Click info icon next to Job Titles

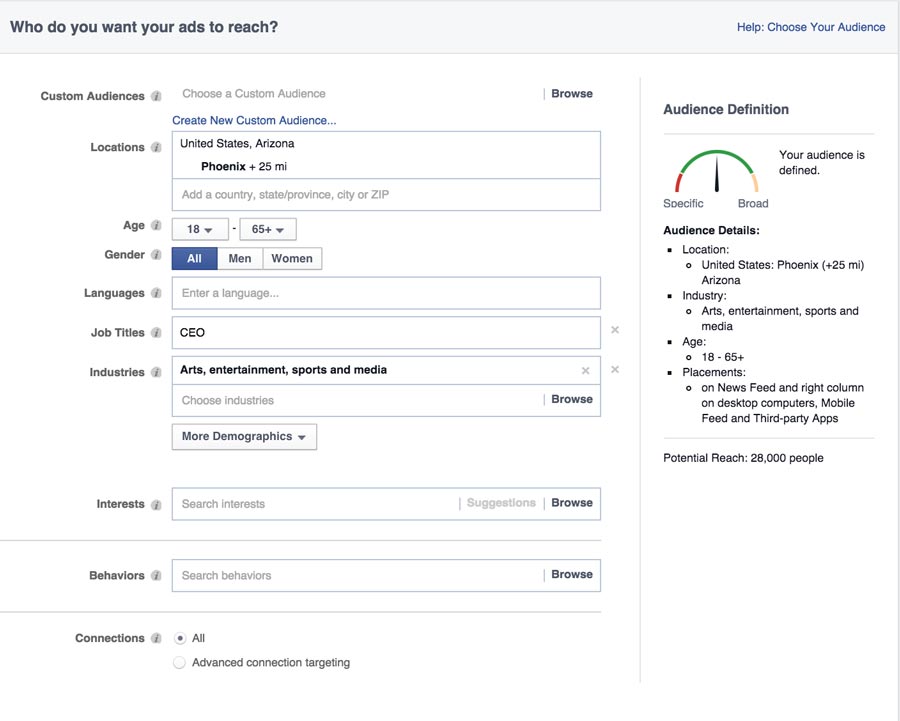[x=156, y=333]
